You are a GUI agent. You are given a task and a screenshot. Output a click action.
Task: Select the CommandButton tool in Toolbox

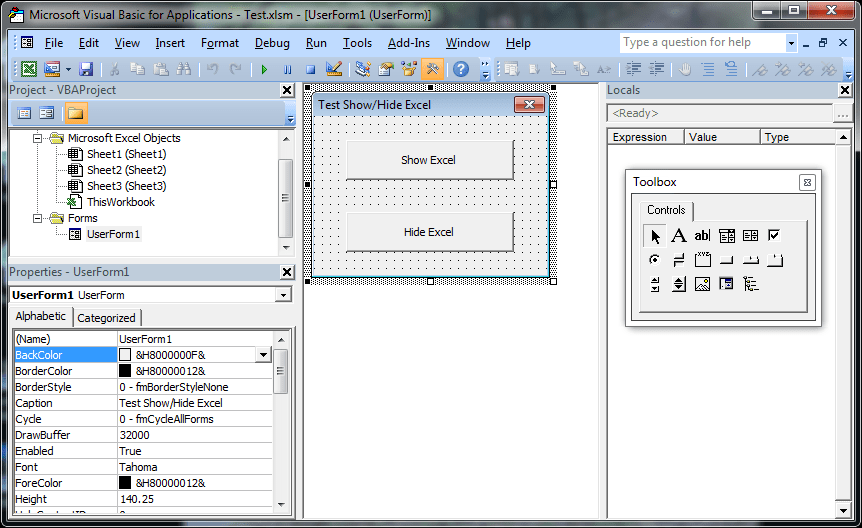click(x=727, y=260)
